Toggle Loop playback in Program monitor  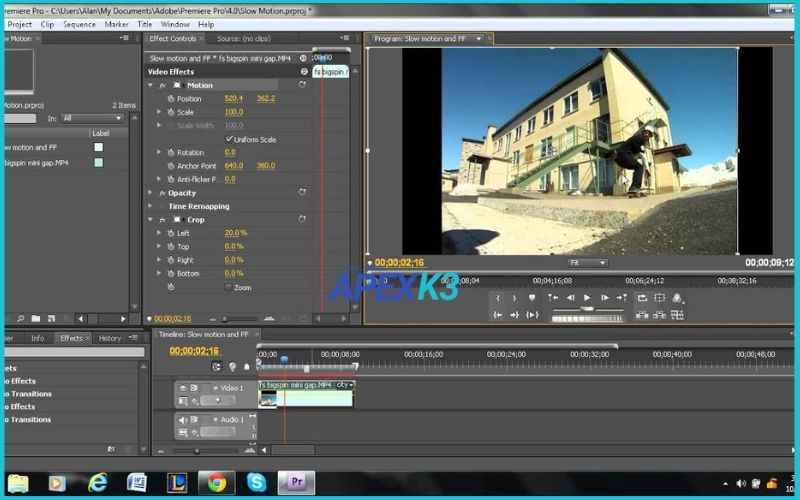click(642, 298)
